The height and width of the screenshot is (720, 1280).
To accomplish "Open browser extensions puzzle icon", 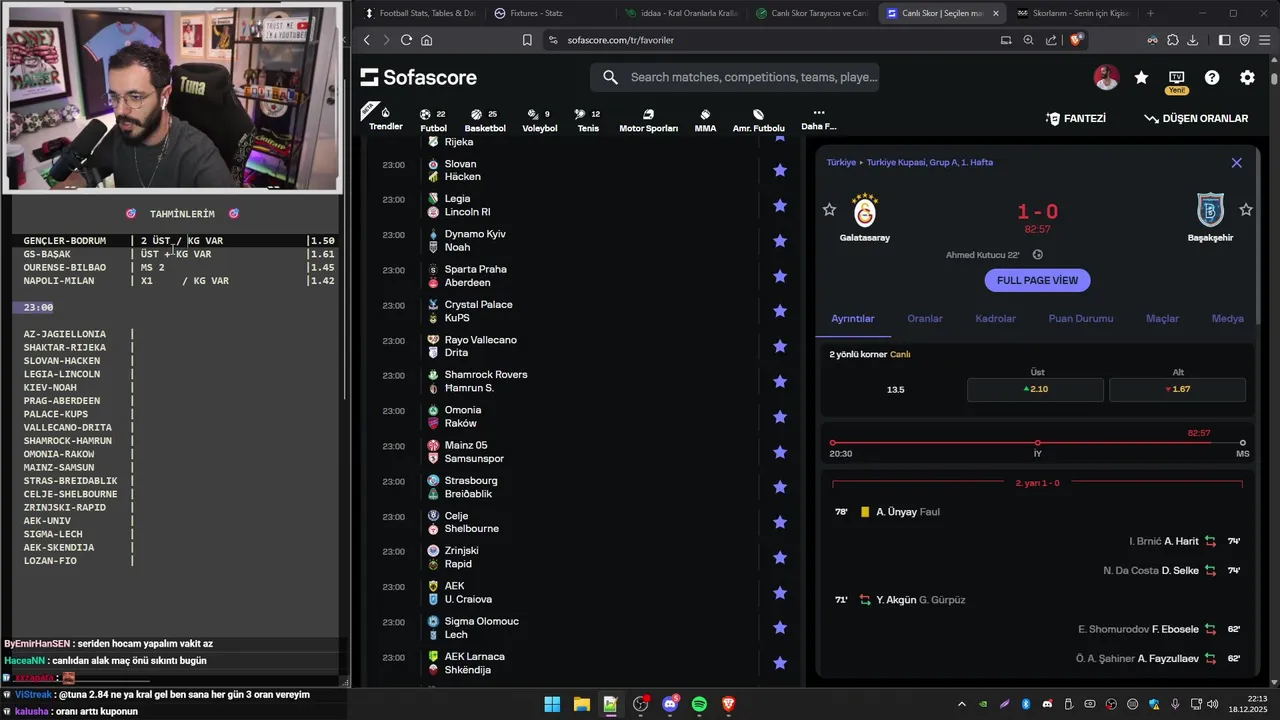I will coord(1172,40).
